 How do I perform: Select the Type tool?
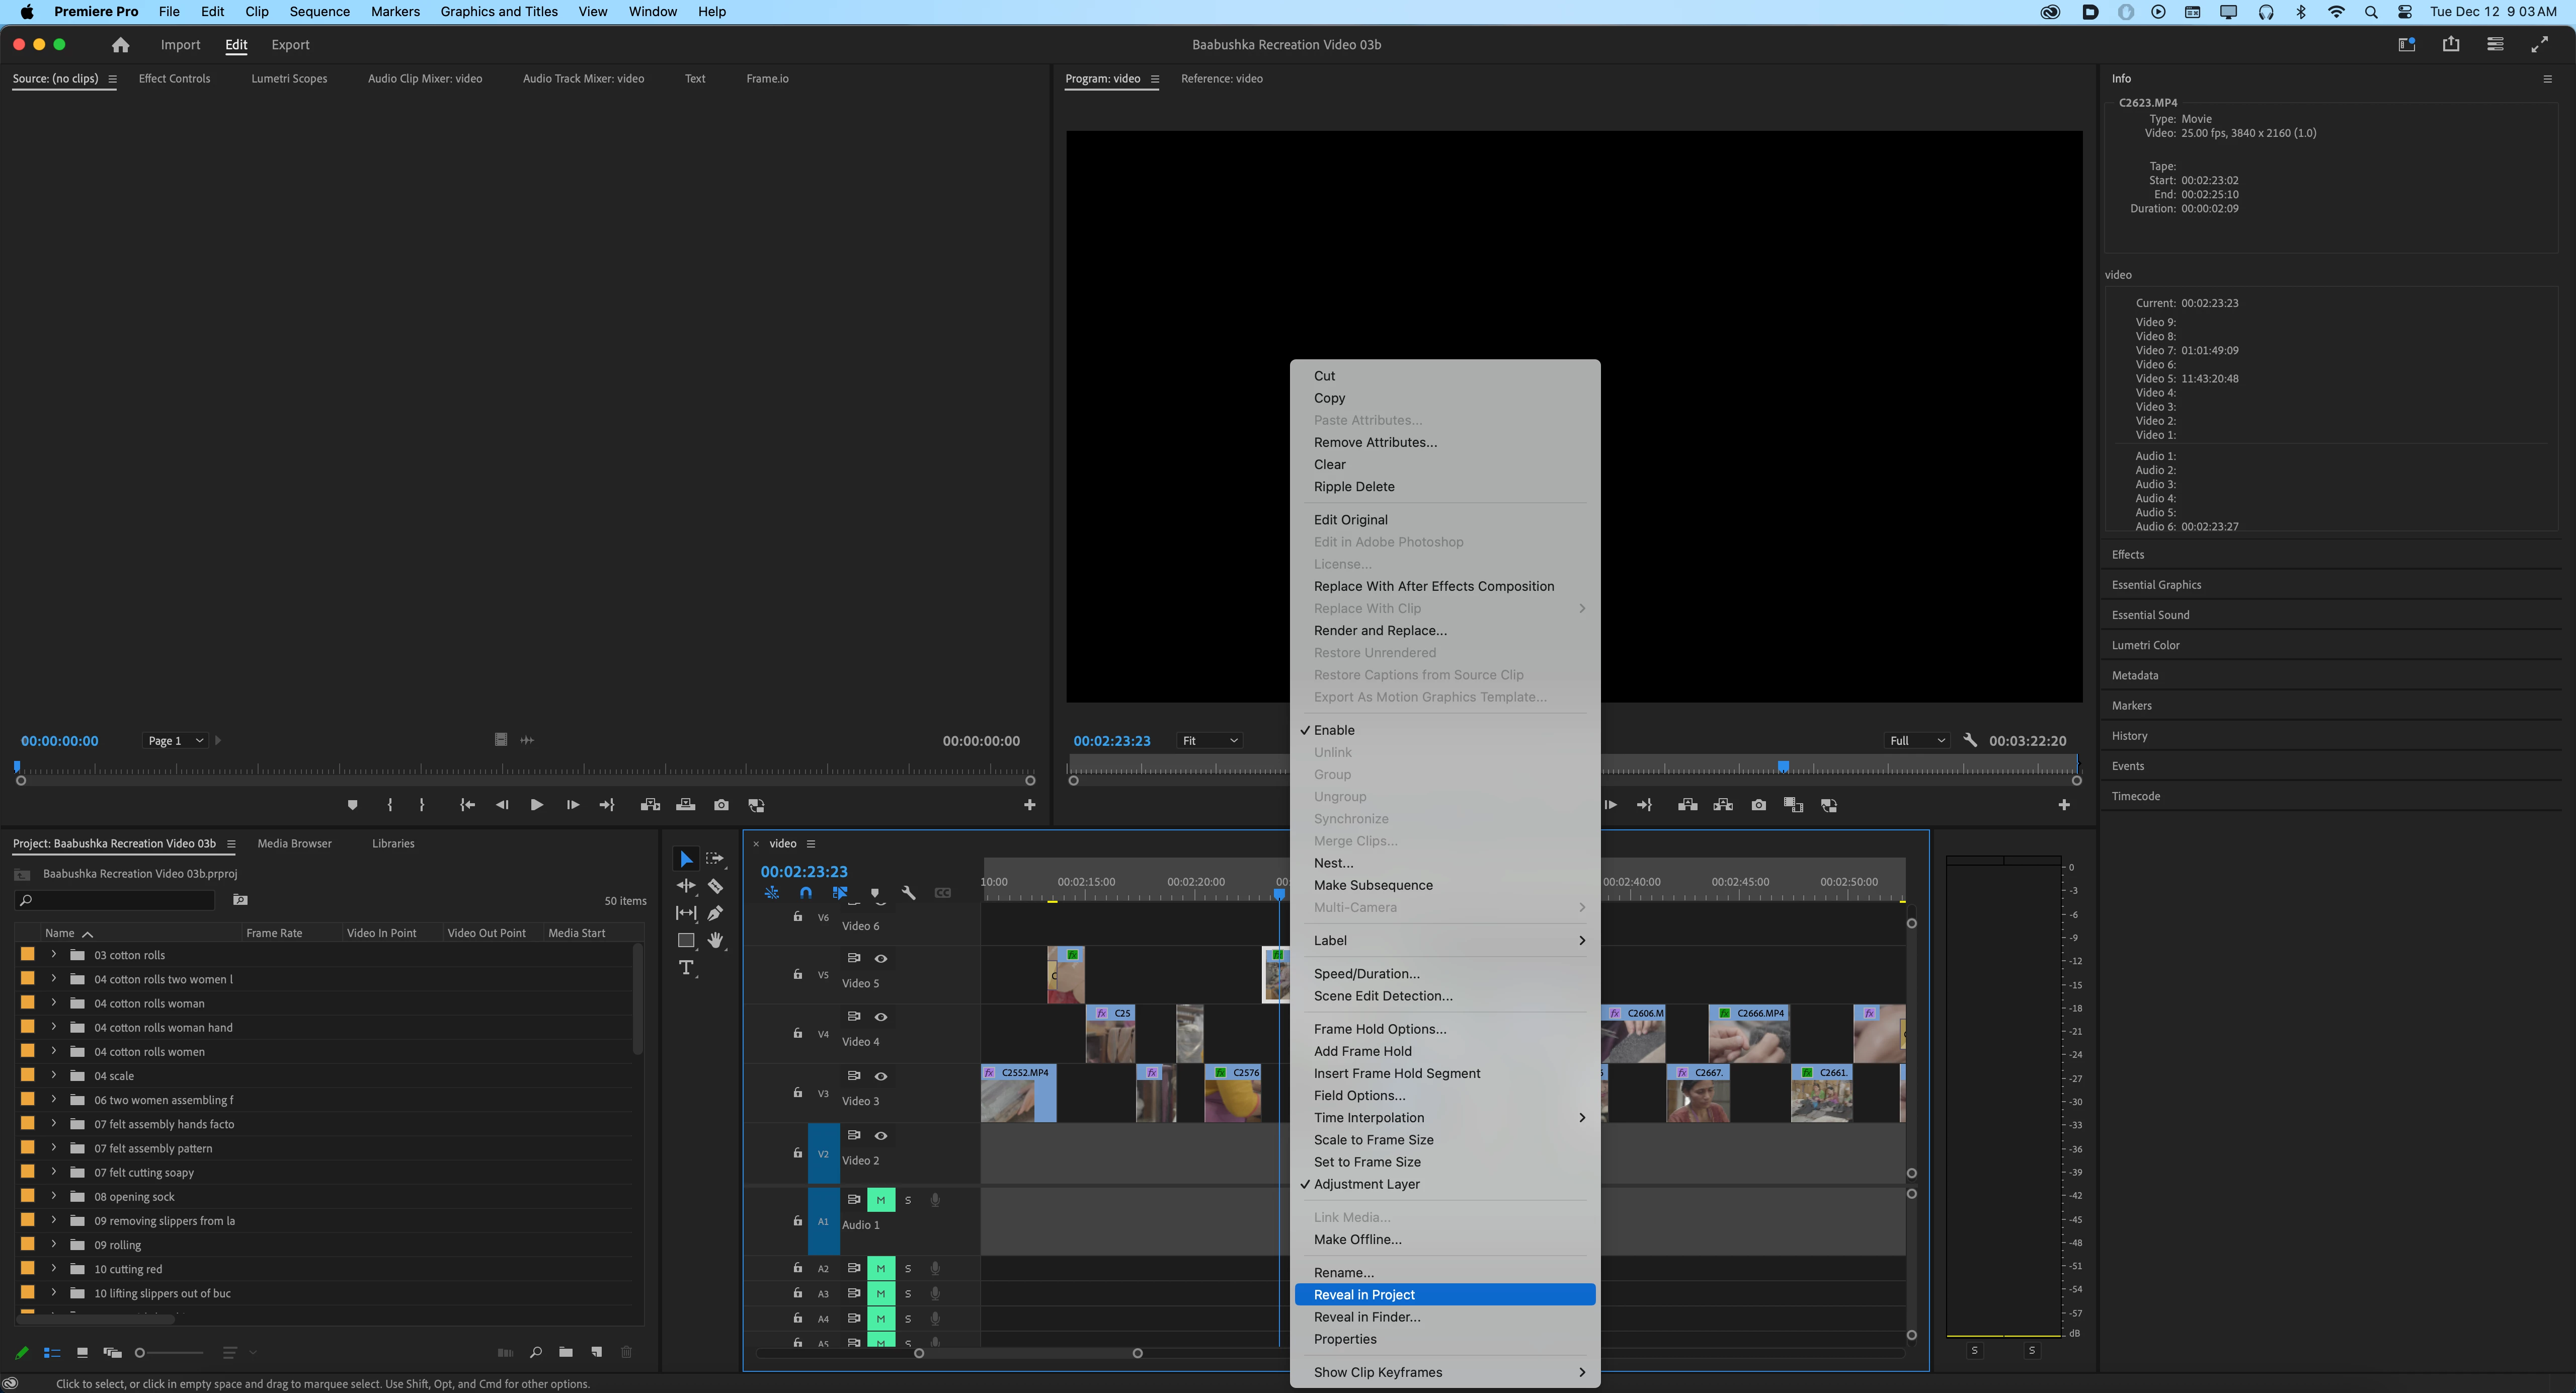686,967
